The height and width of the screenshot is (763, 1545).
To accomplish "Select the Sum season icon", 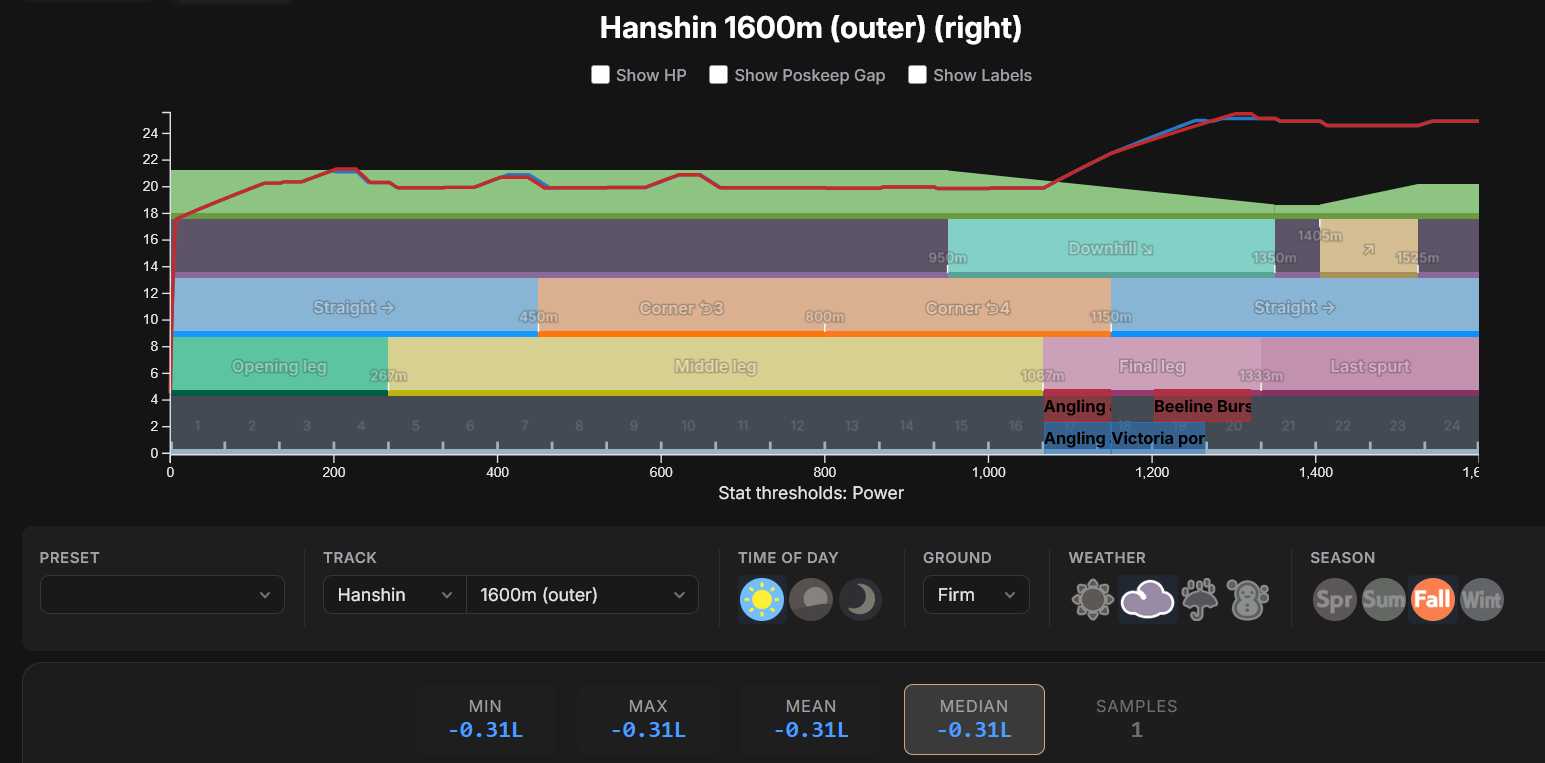I will (1383, 600).
